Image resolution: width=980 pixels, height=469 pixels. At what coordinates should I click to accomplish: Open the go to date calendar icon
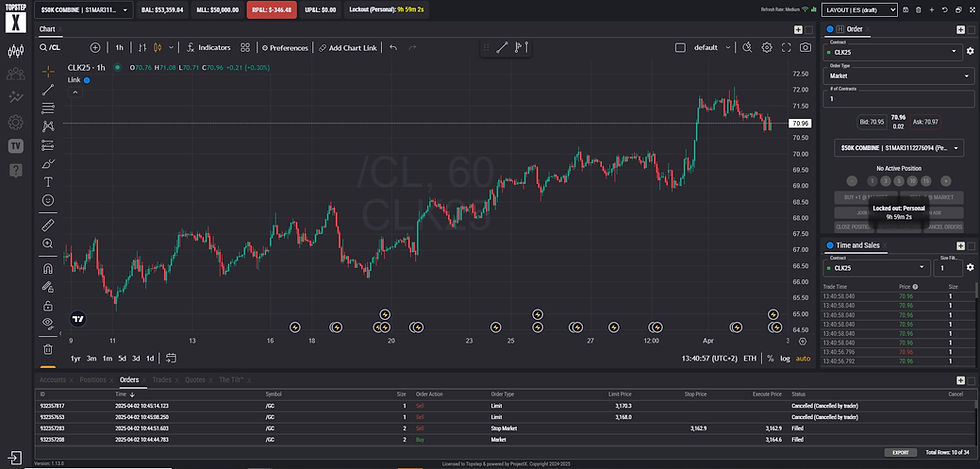tap(171, 358)
